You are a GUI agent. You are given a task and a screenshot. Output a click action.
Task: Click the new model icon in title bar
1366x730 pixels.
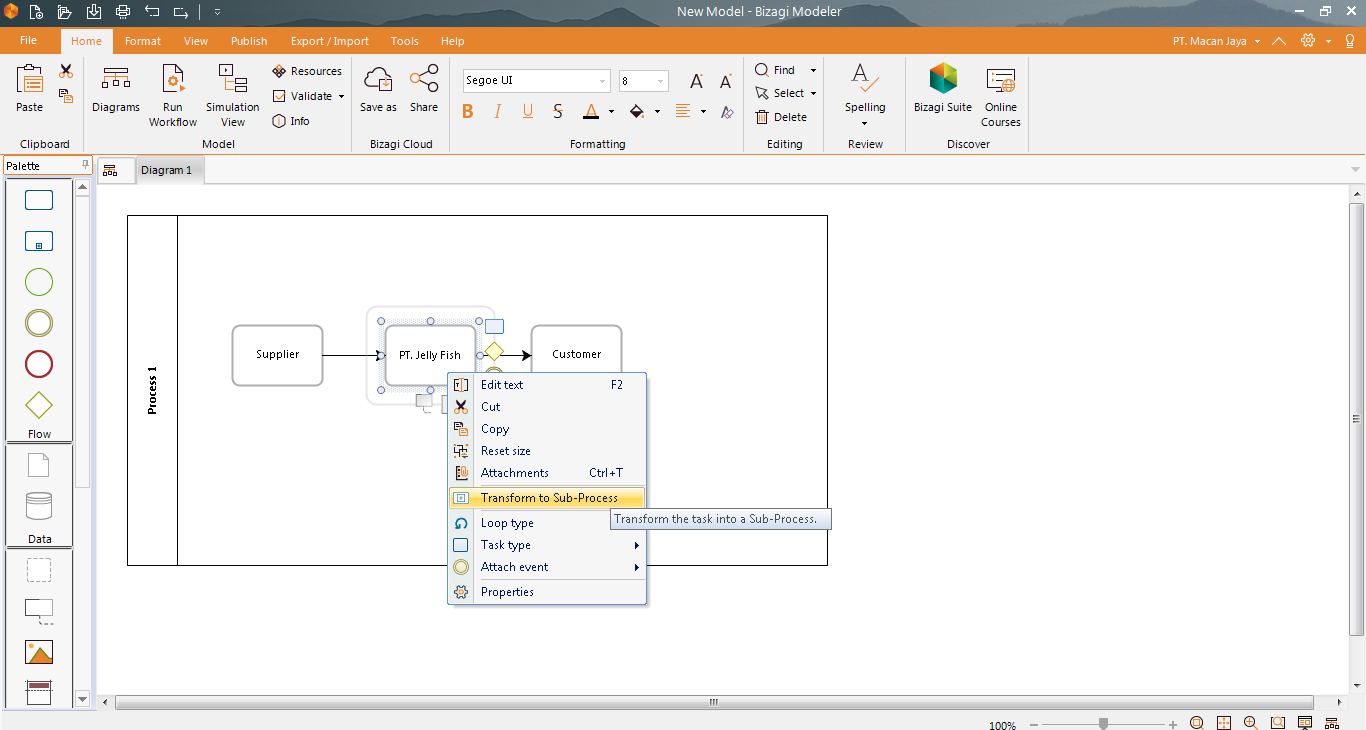pyautogui.click(x=36, y=12)
